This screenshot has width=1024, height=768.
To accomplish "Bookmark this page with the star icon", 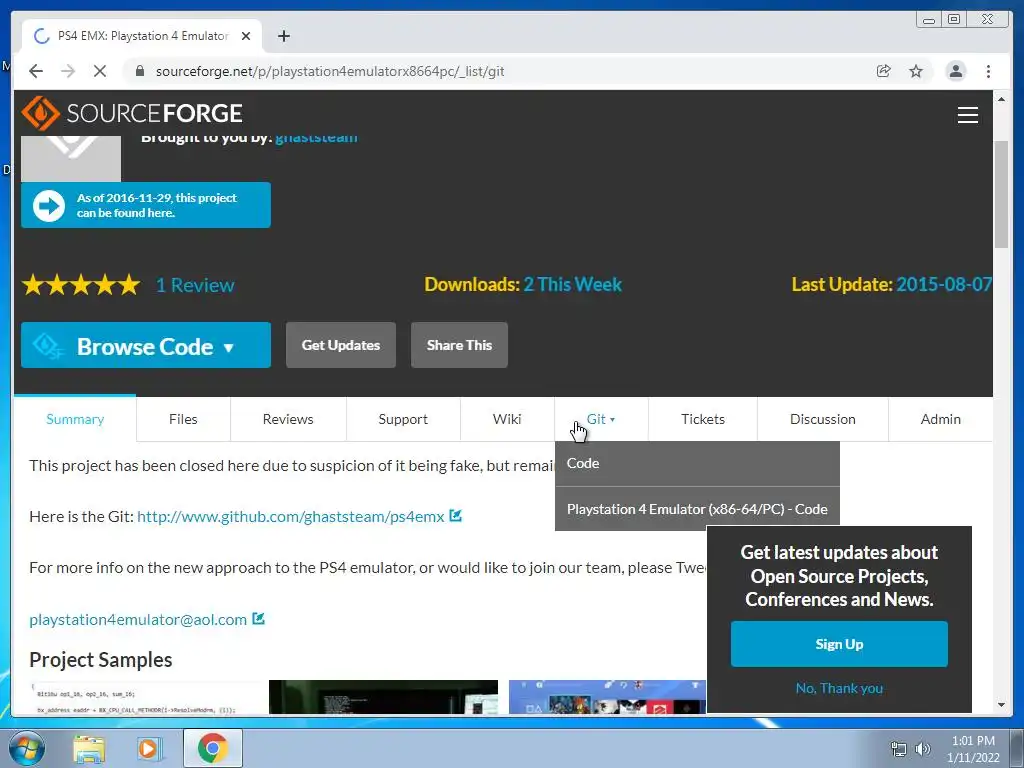I will pos(916,71).
